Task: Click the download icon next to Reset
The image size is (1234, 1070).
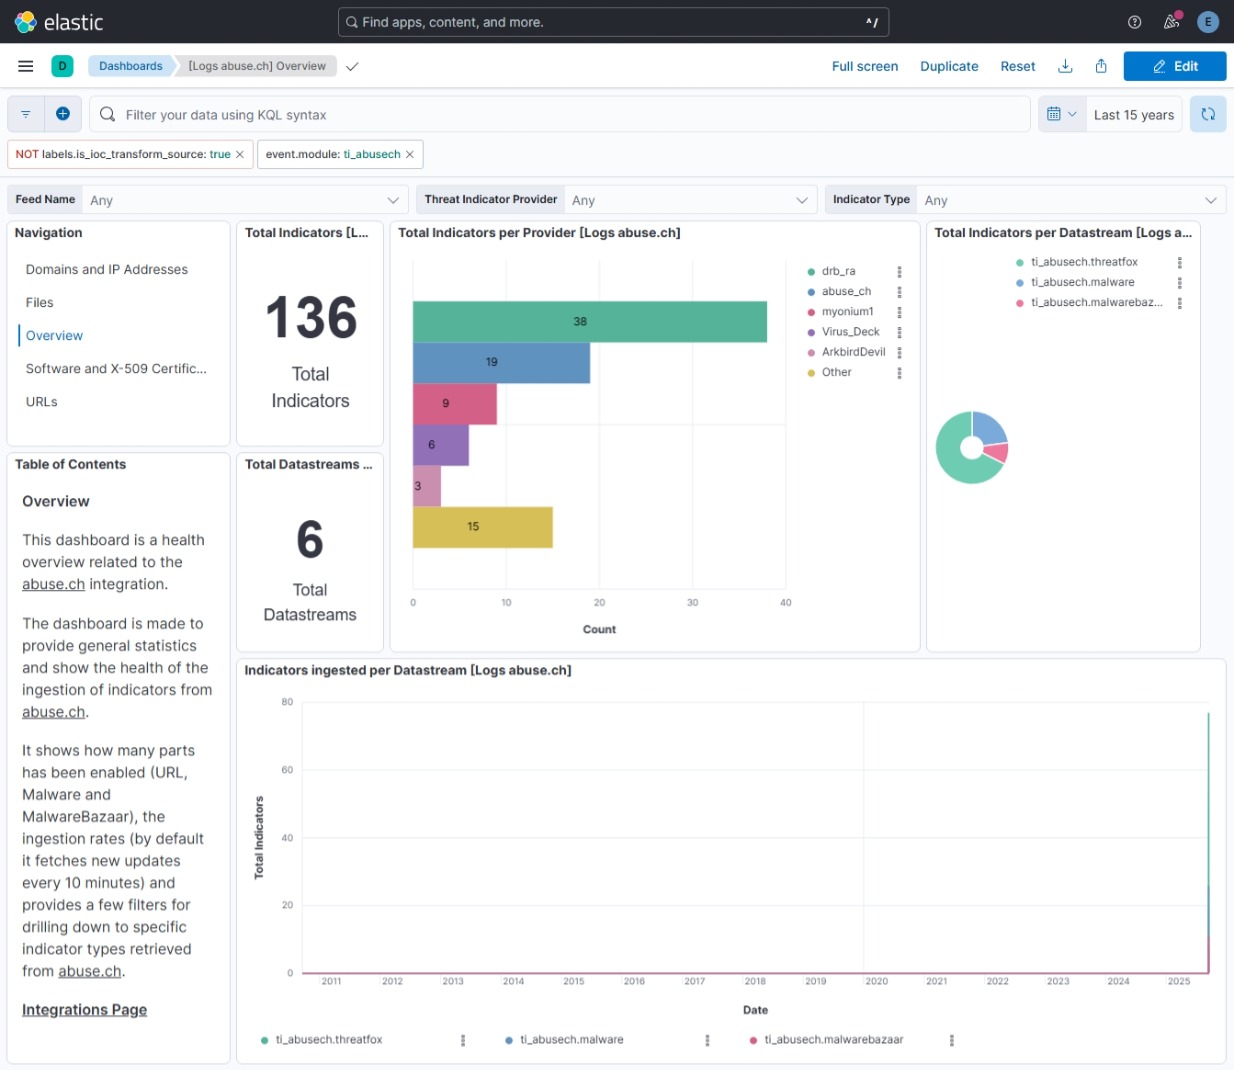Action: point(1065,66)
